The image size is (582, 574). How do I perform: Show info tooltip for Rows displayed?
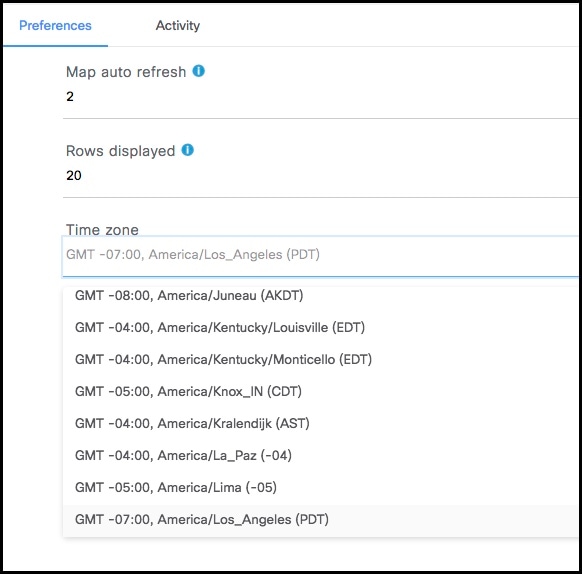pyautogui.click(x=187, y=150)
